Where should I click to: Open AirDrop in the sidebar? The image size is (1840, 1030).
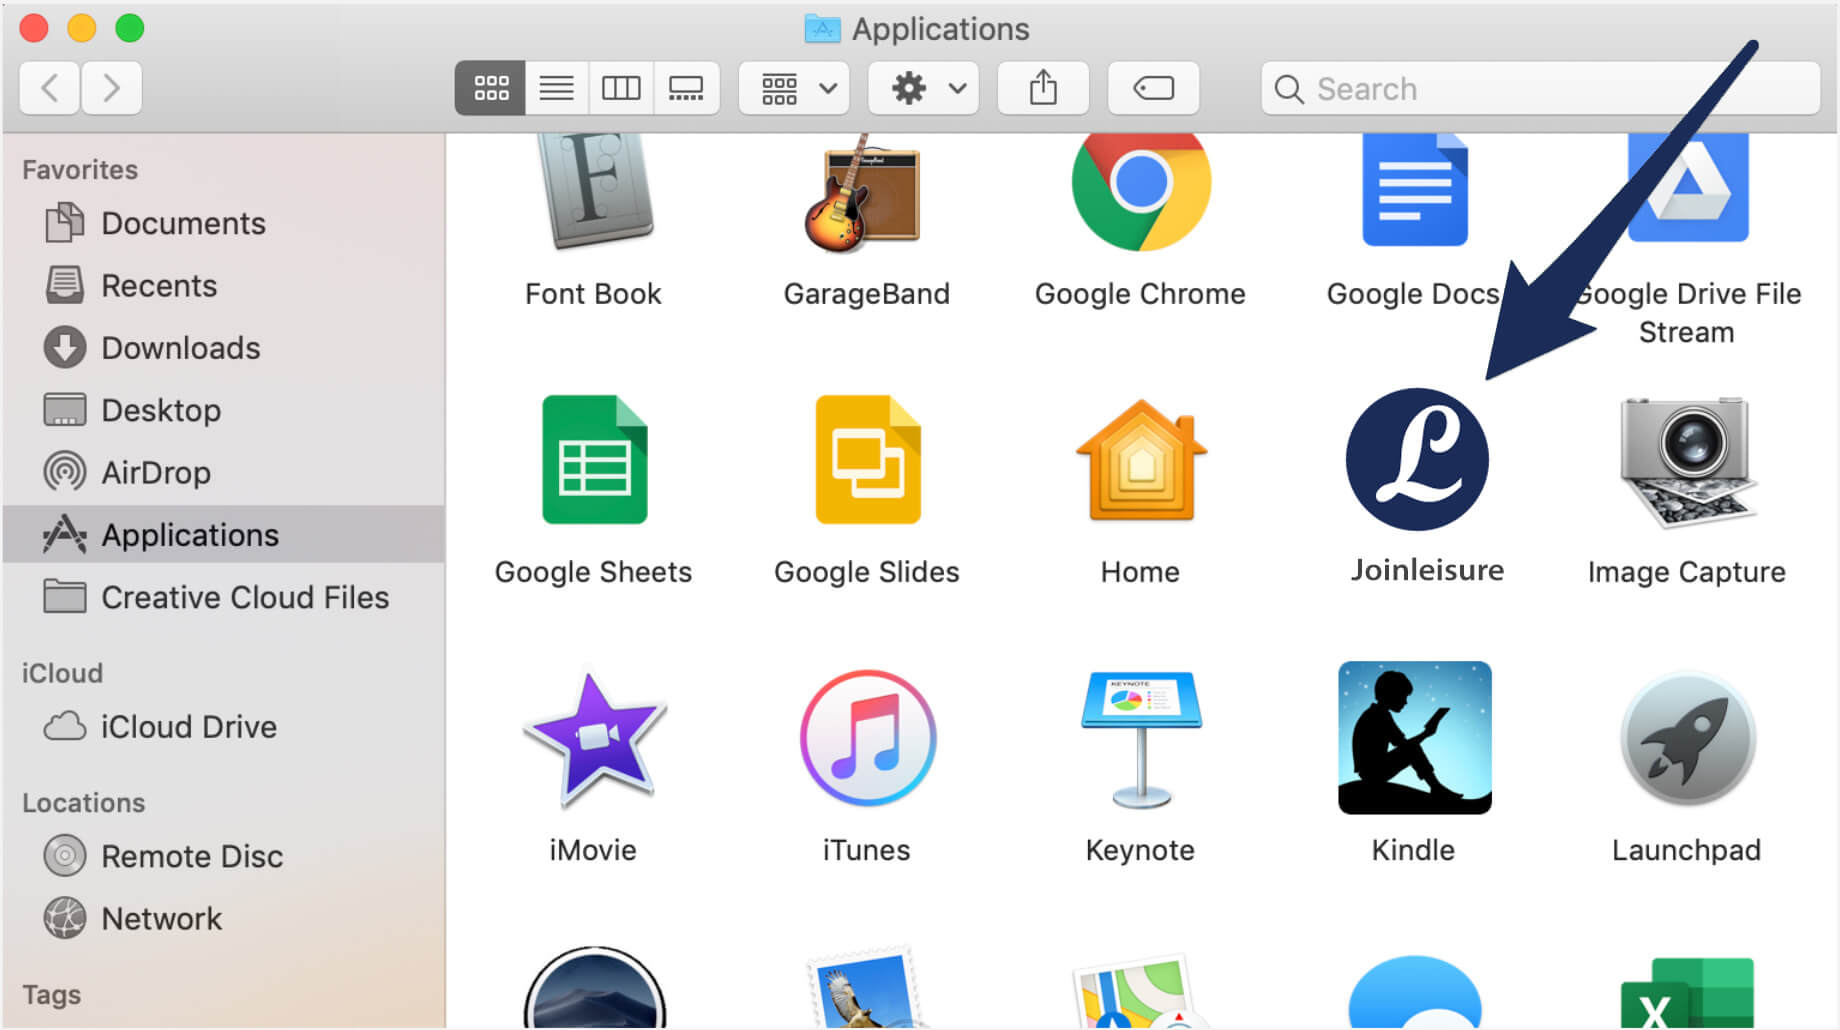pyautogui.click(x=224, y=472)
